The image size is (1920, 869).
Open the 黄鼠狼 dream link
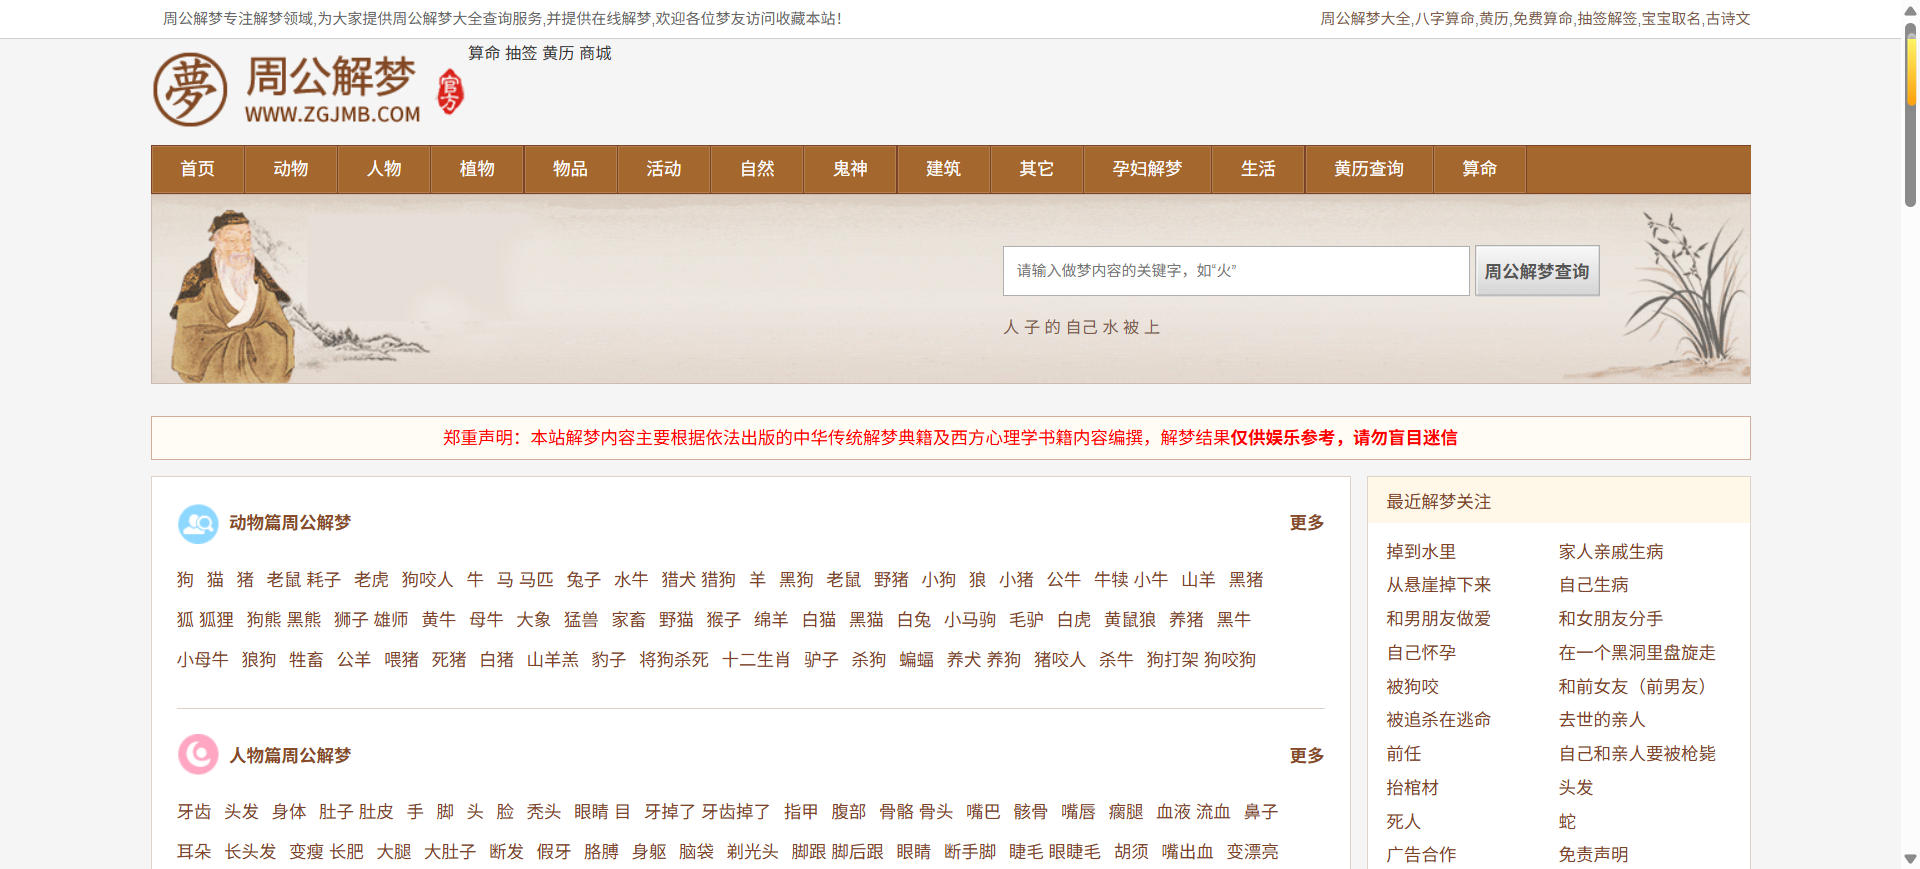[1130, 620]
